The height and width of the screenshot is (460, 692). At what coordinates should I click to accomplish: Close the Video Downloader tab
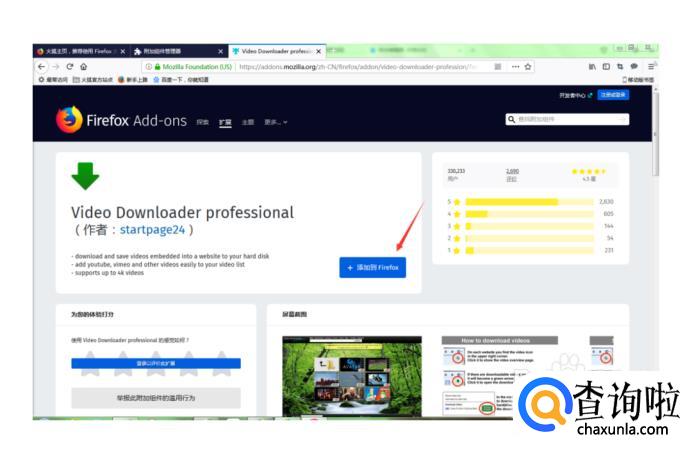[318, 51]
